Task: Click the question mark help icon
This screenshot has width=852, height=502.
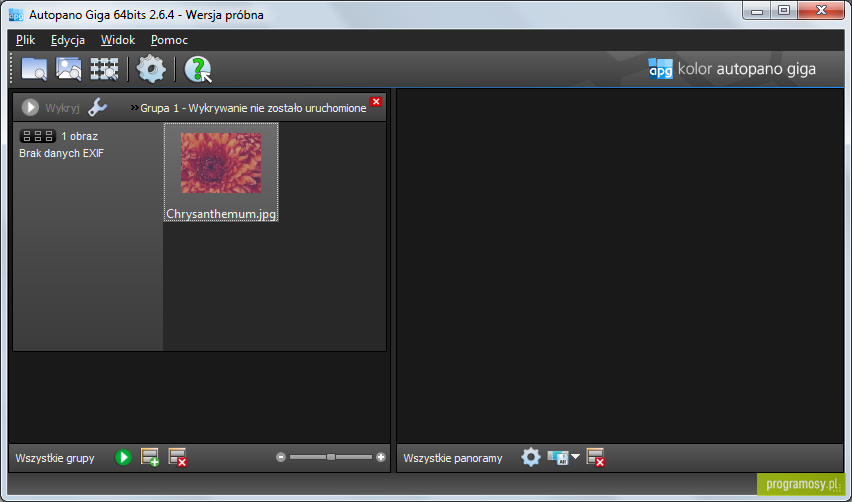Action: (198, 70)
